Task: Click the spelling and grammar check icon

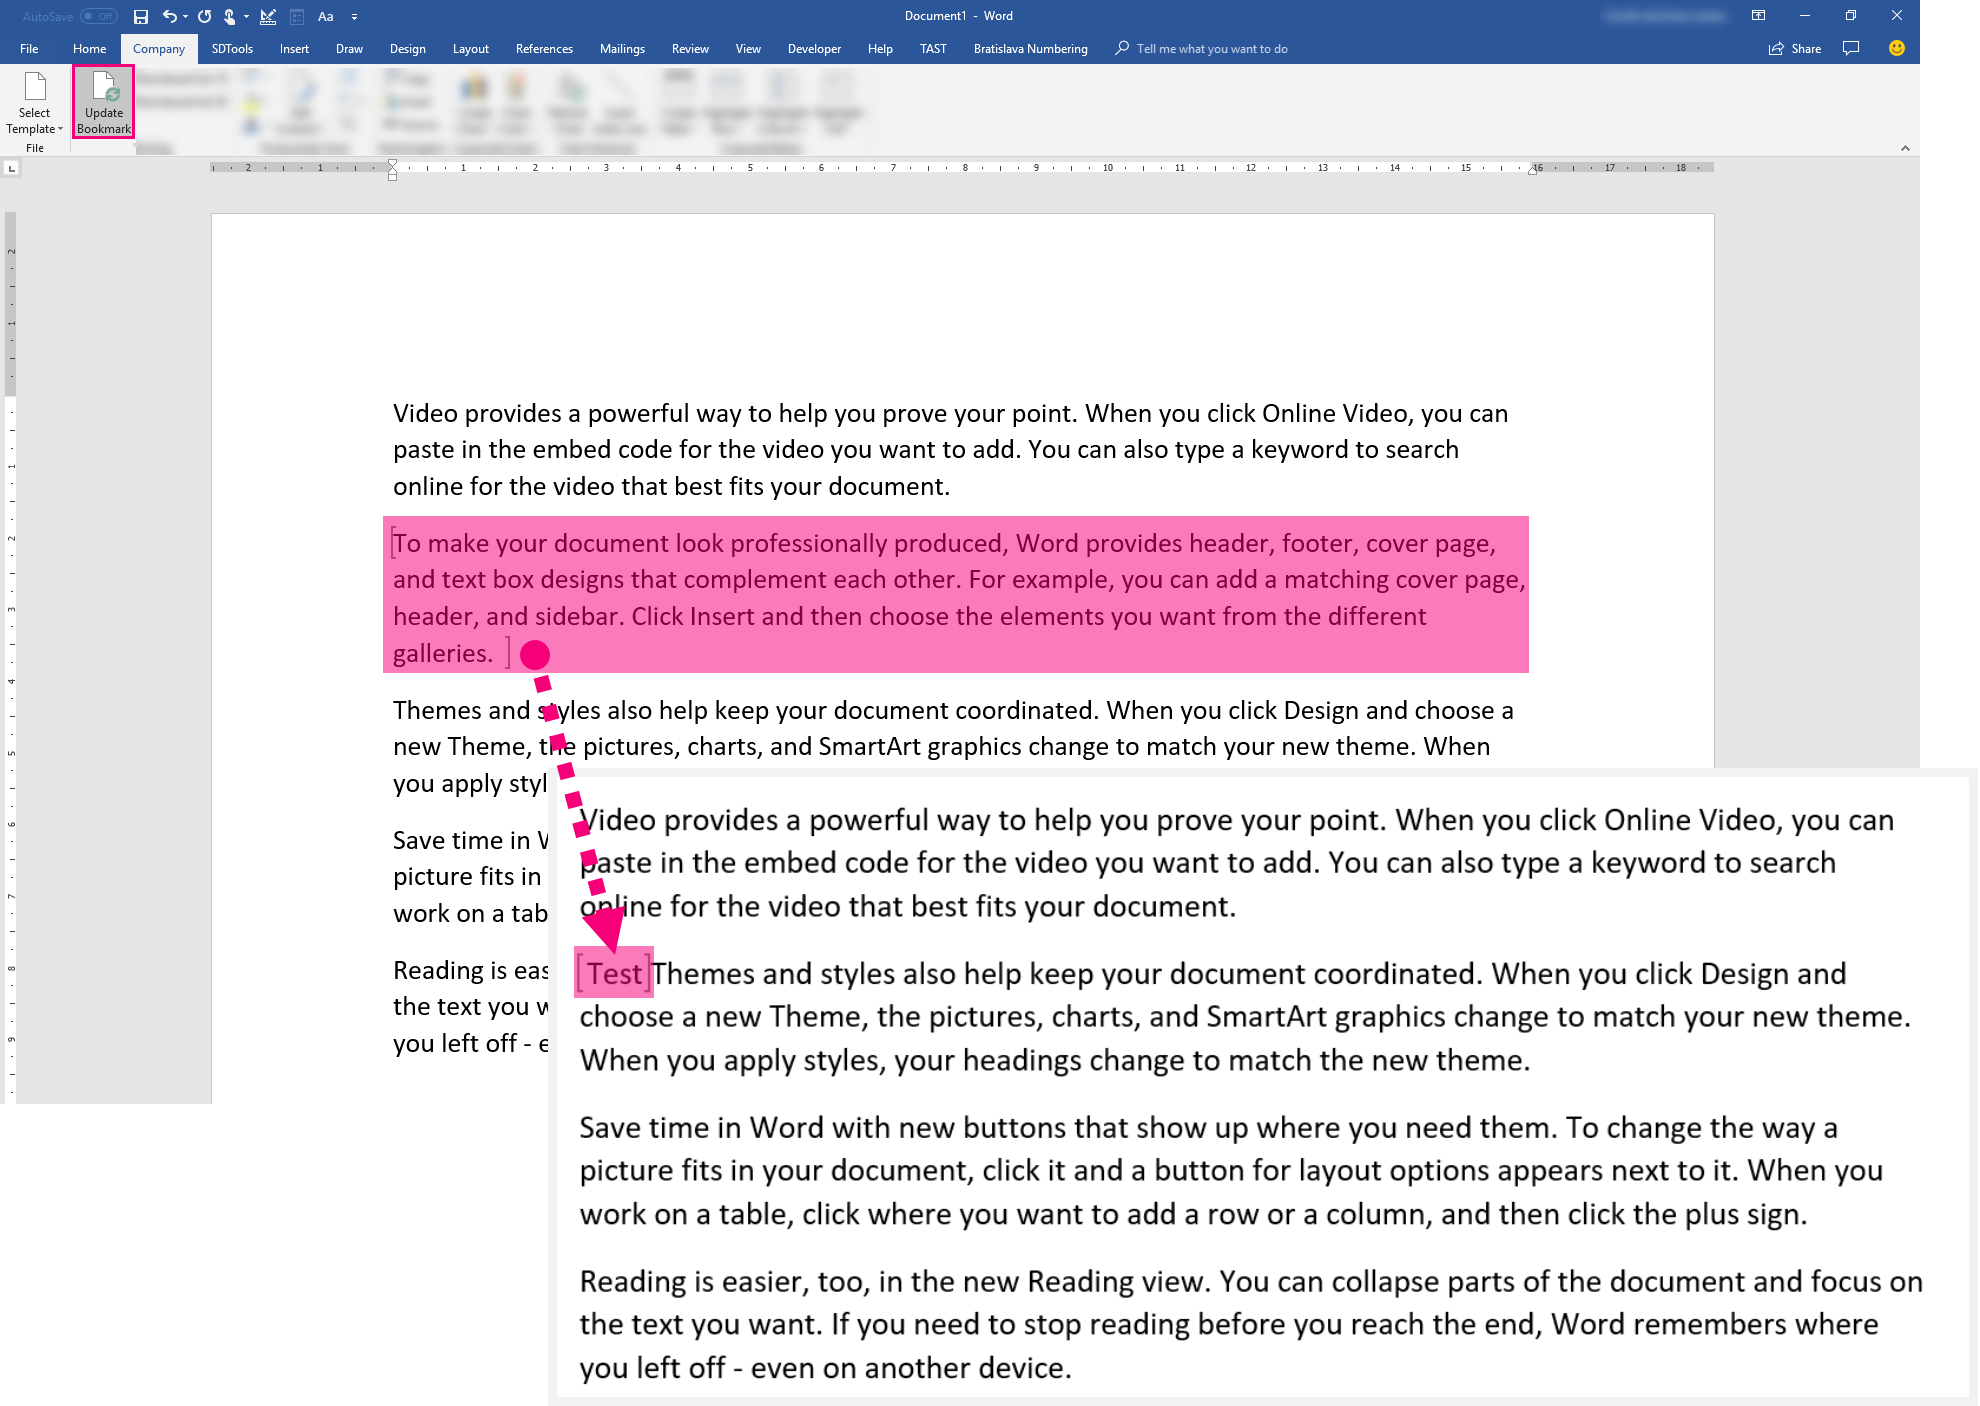Action: tap(268, 16)
